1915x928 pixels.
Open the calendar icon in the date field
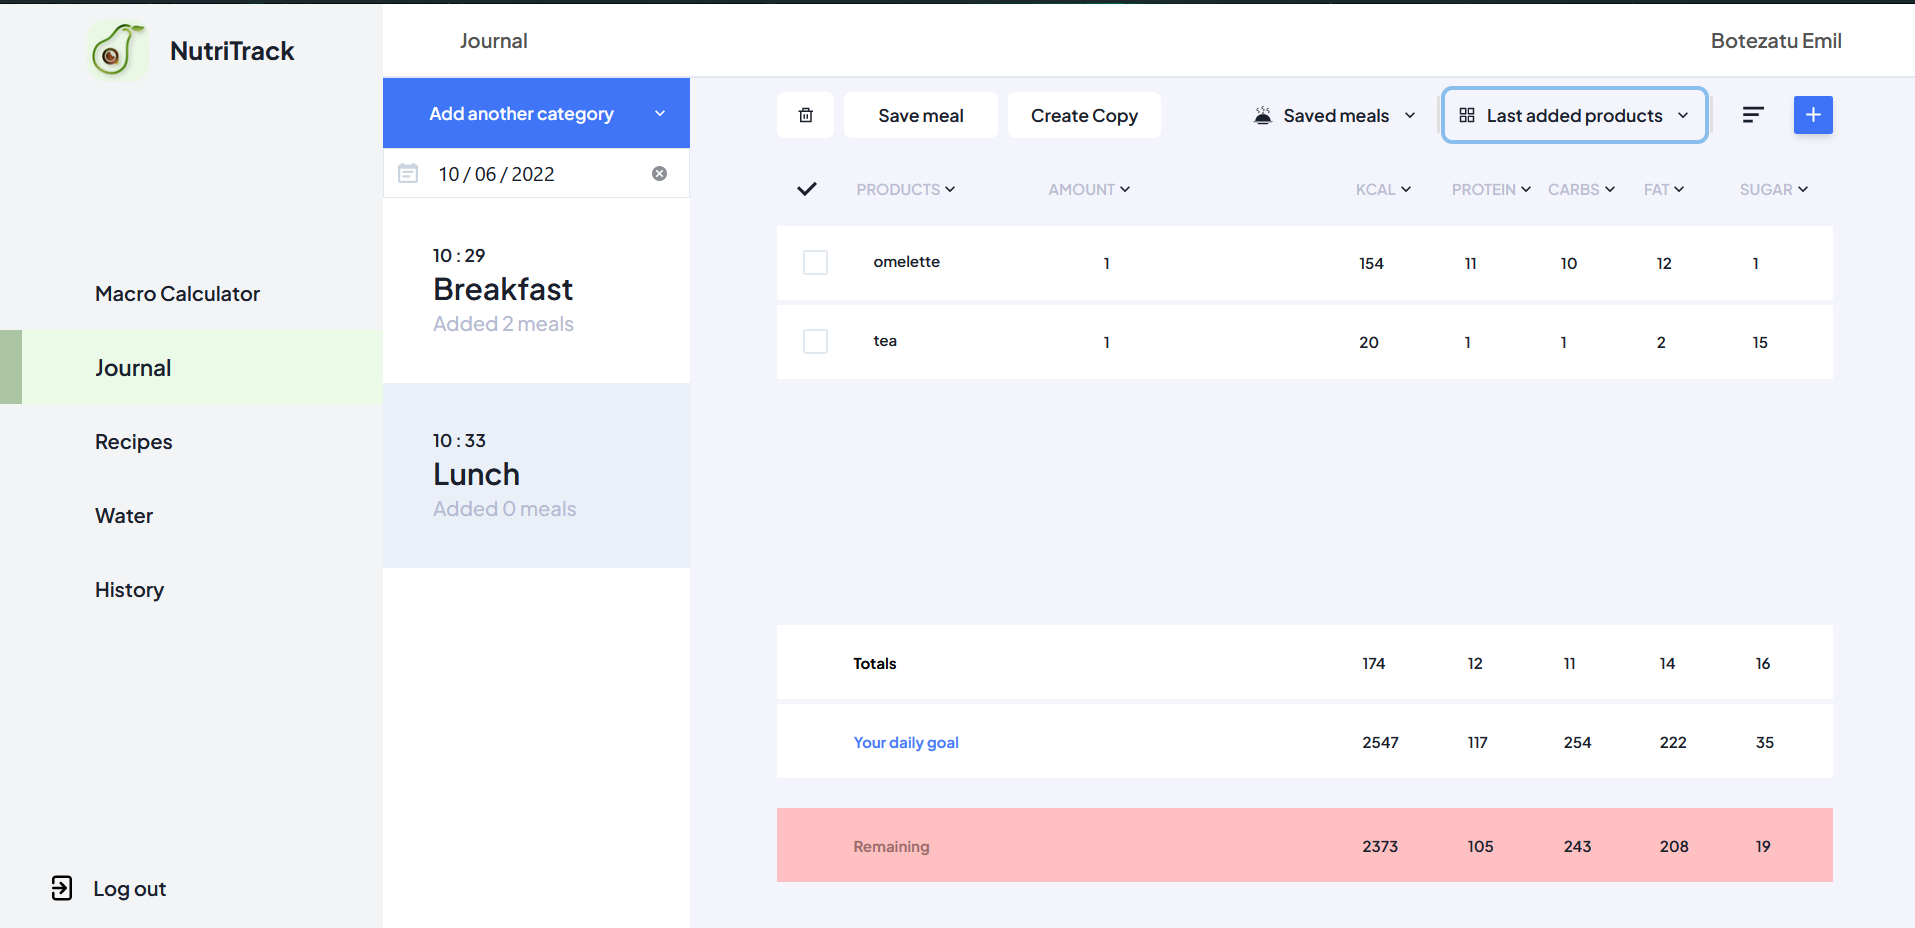tap(408, 172)
